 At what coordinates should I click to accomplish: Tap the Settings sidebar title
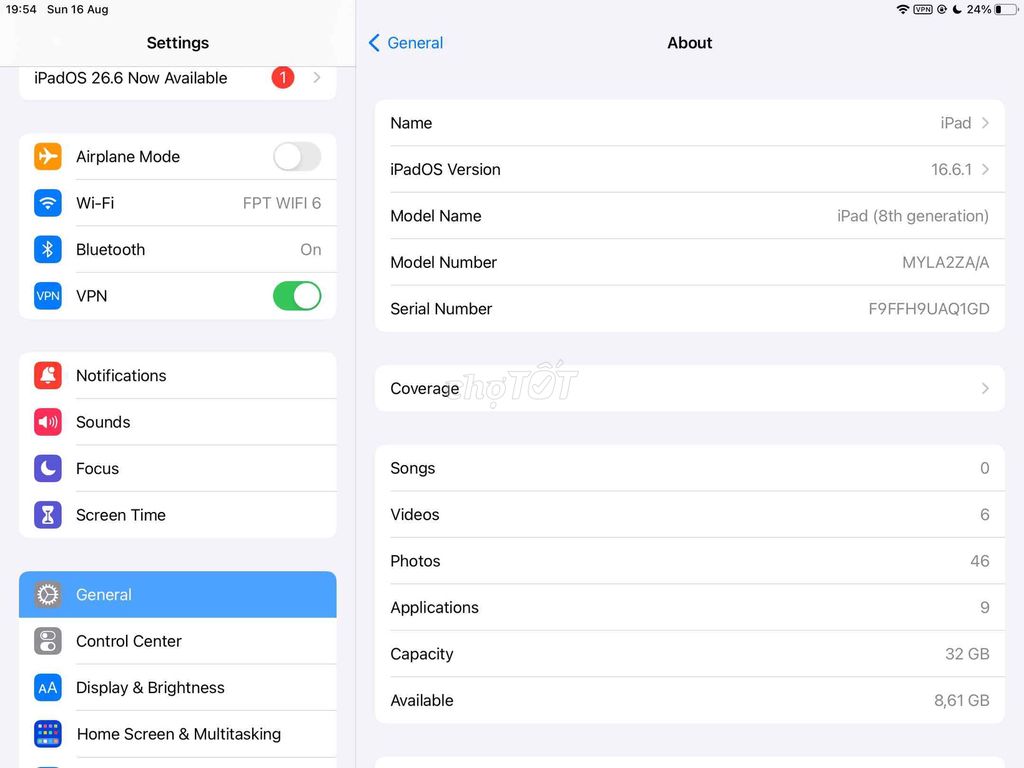click(178, 43)
